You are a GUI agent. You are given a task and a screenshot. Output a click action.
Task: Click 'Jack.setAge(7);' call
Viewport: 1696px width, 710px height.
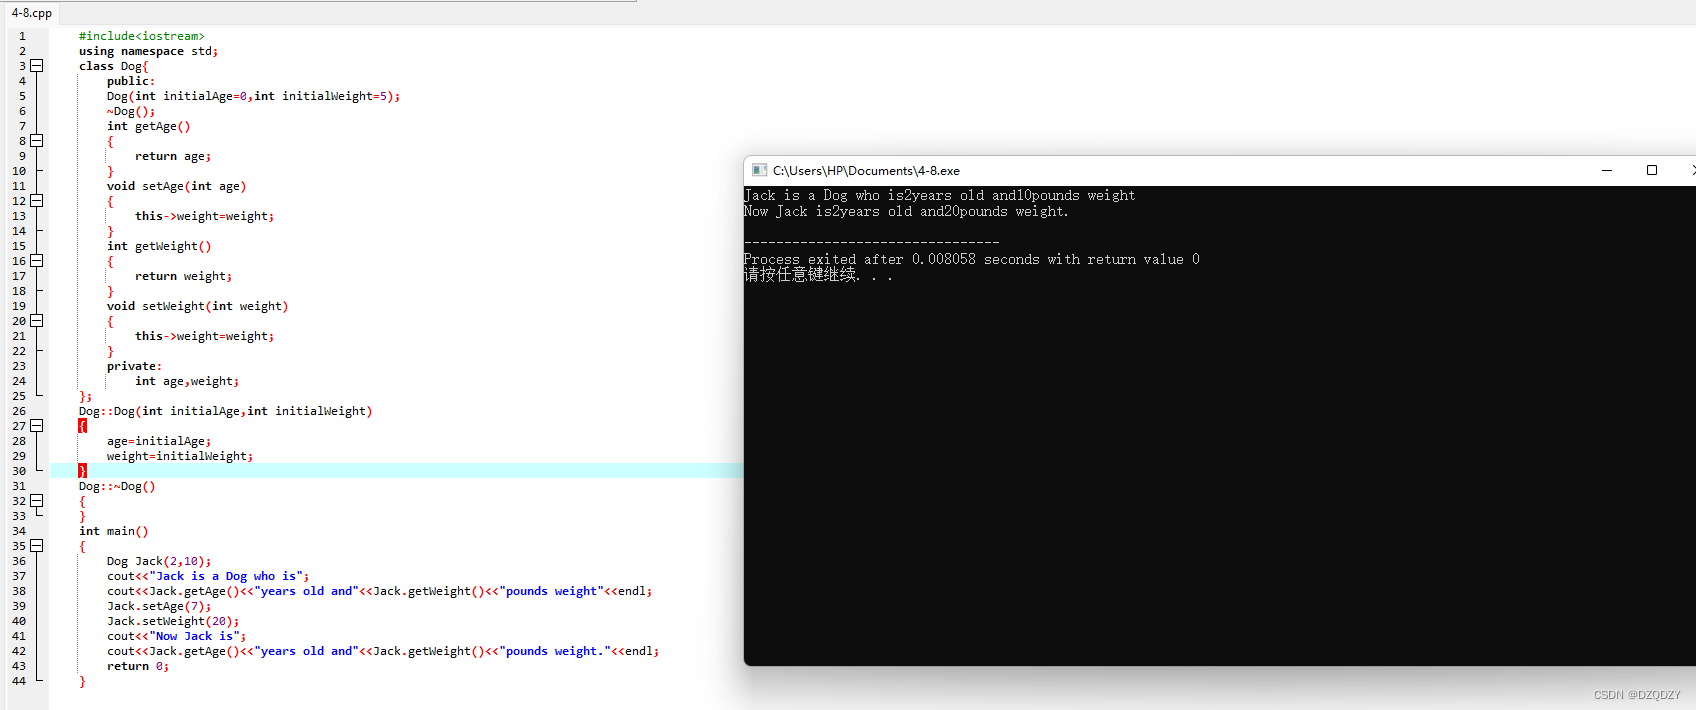[x=159, y=606]
